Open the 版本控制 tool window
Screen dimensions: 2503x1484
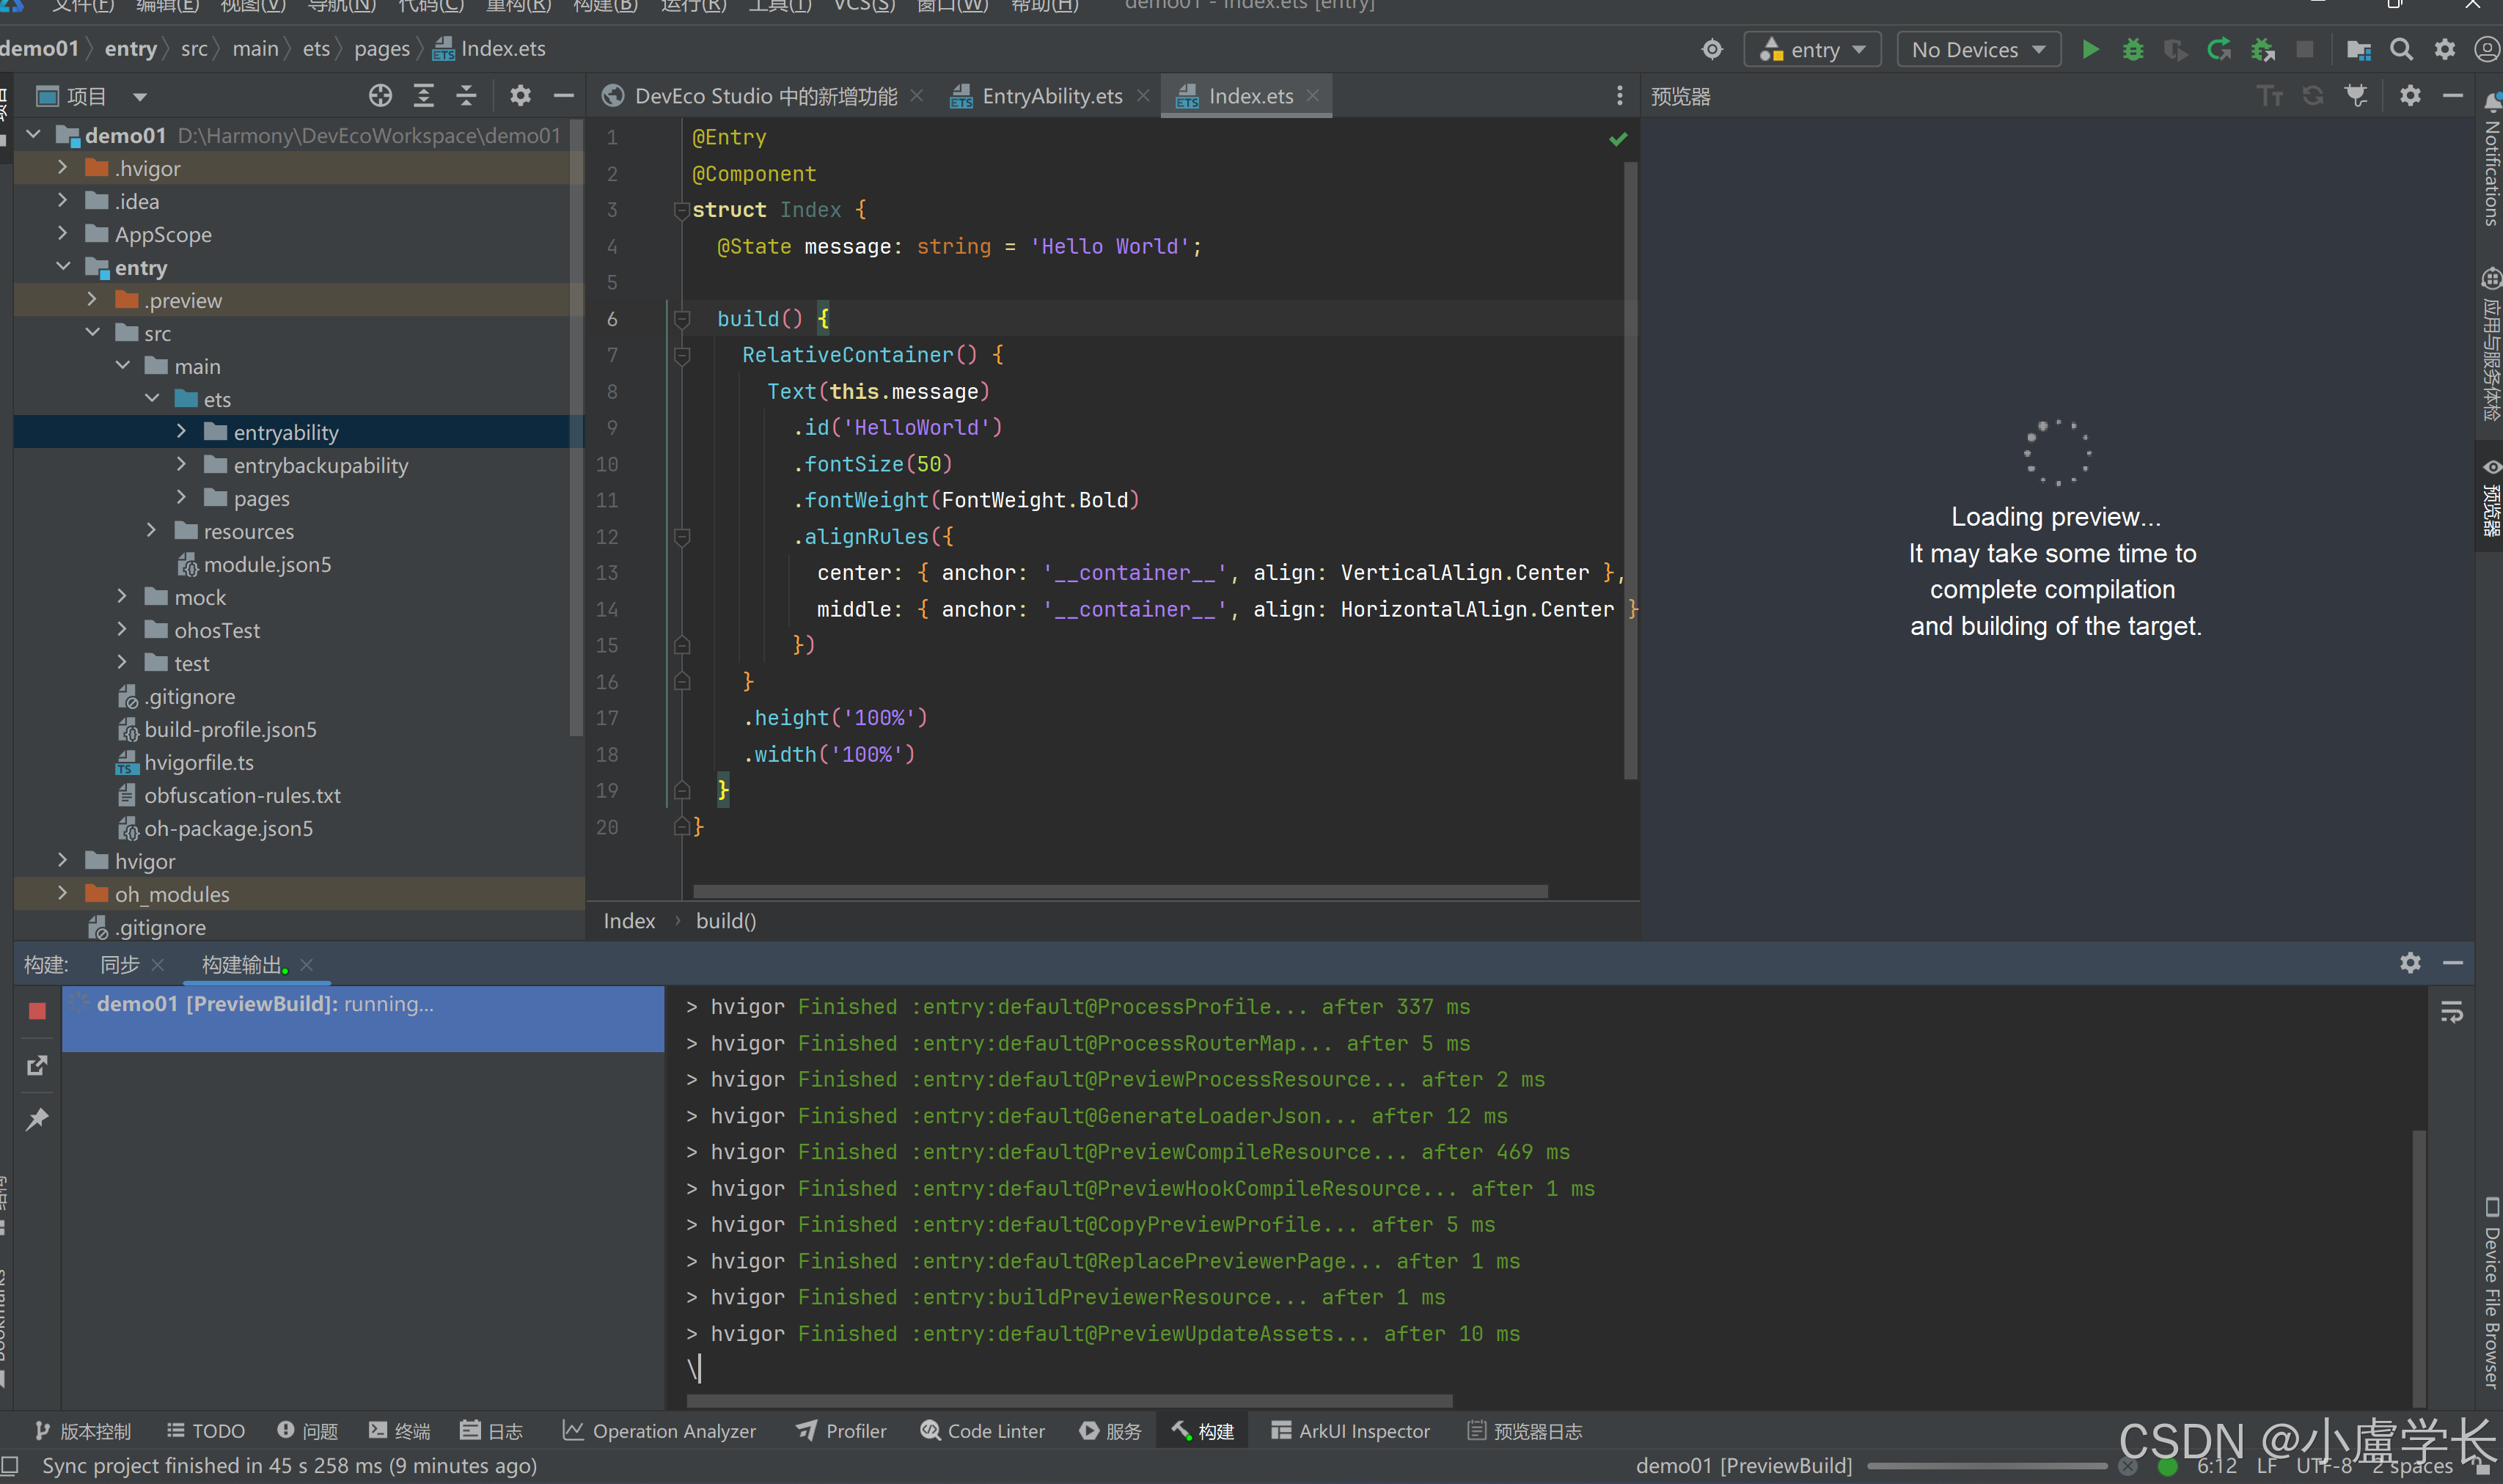pyautogui.click(x=82, y=1431)
